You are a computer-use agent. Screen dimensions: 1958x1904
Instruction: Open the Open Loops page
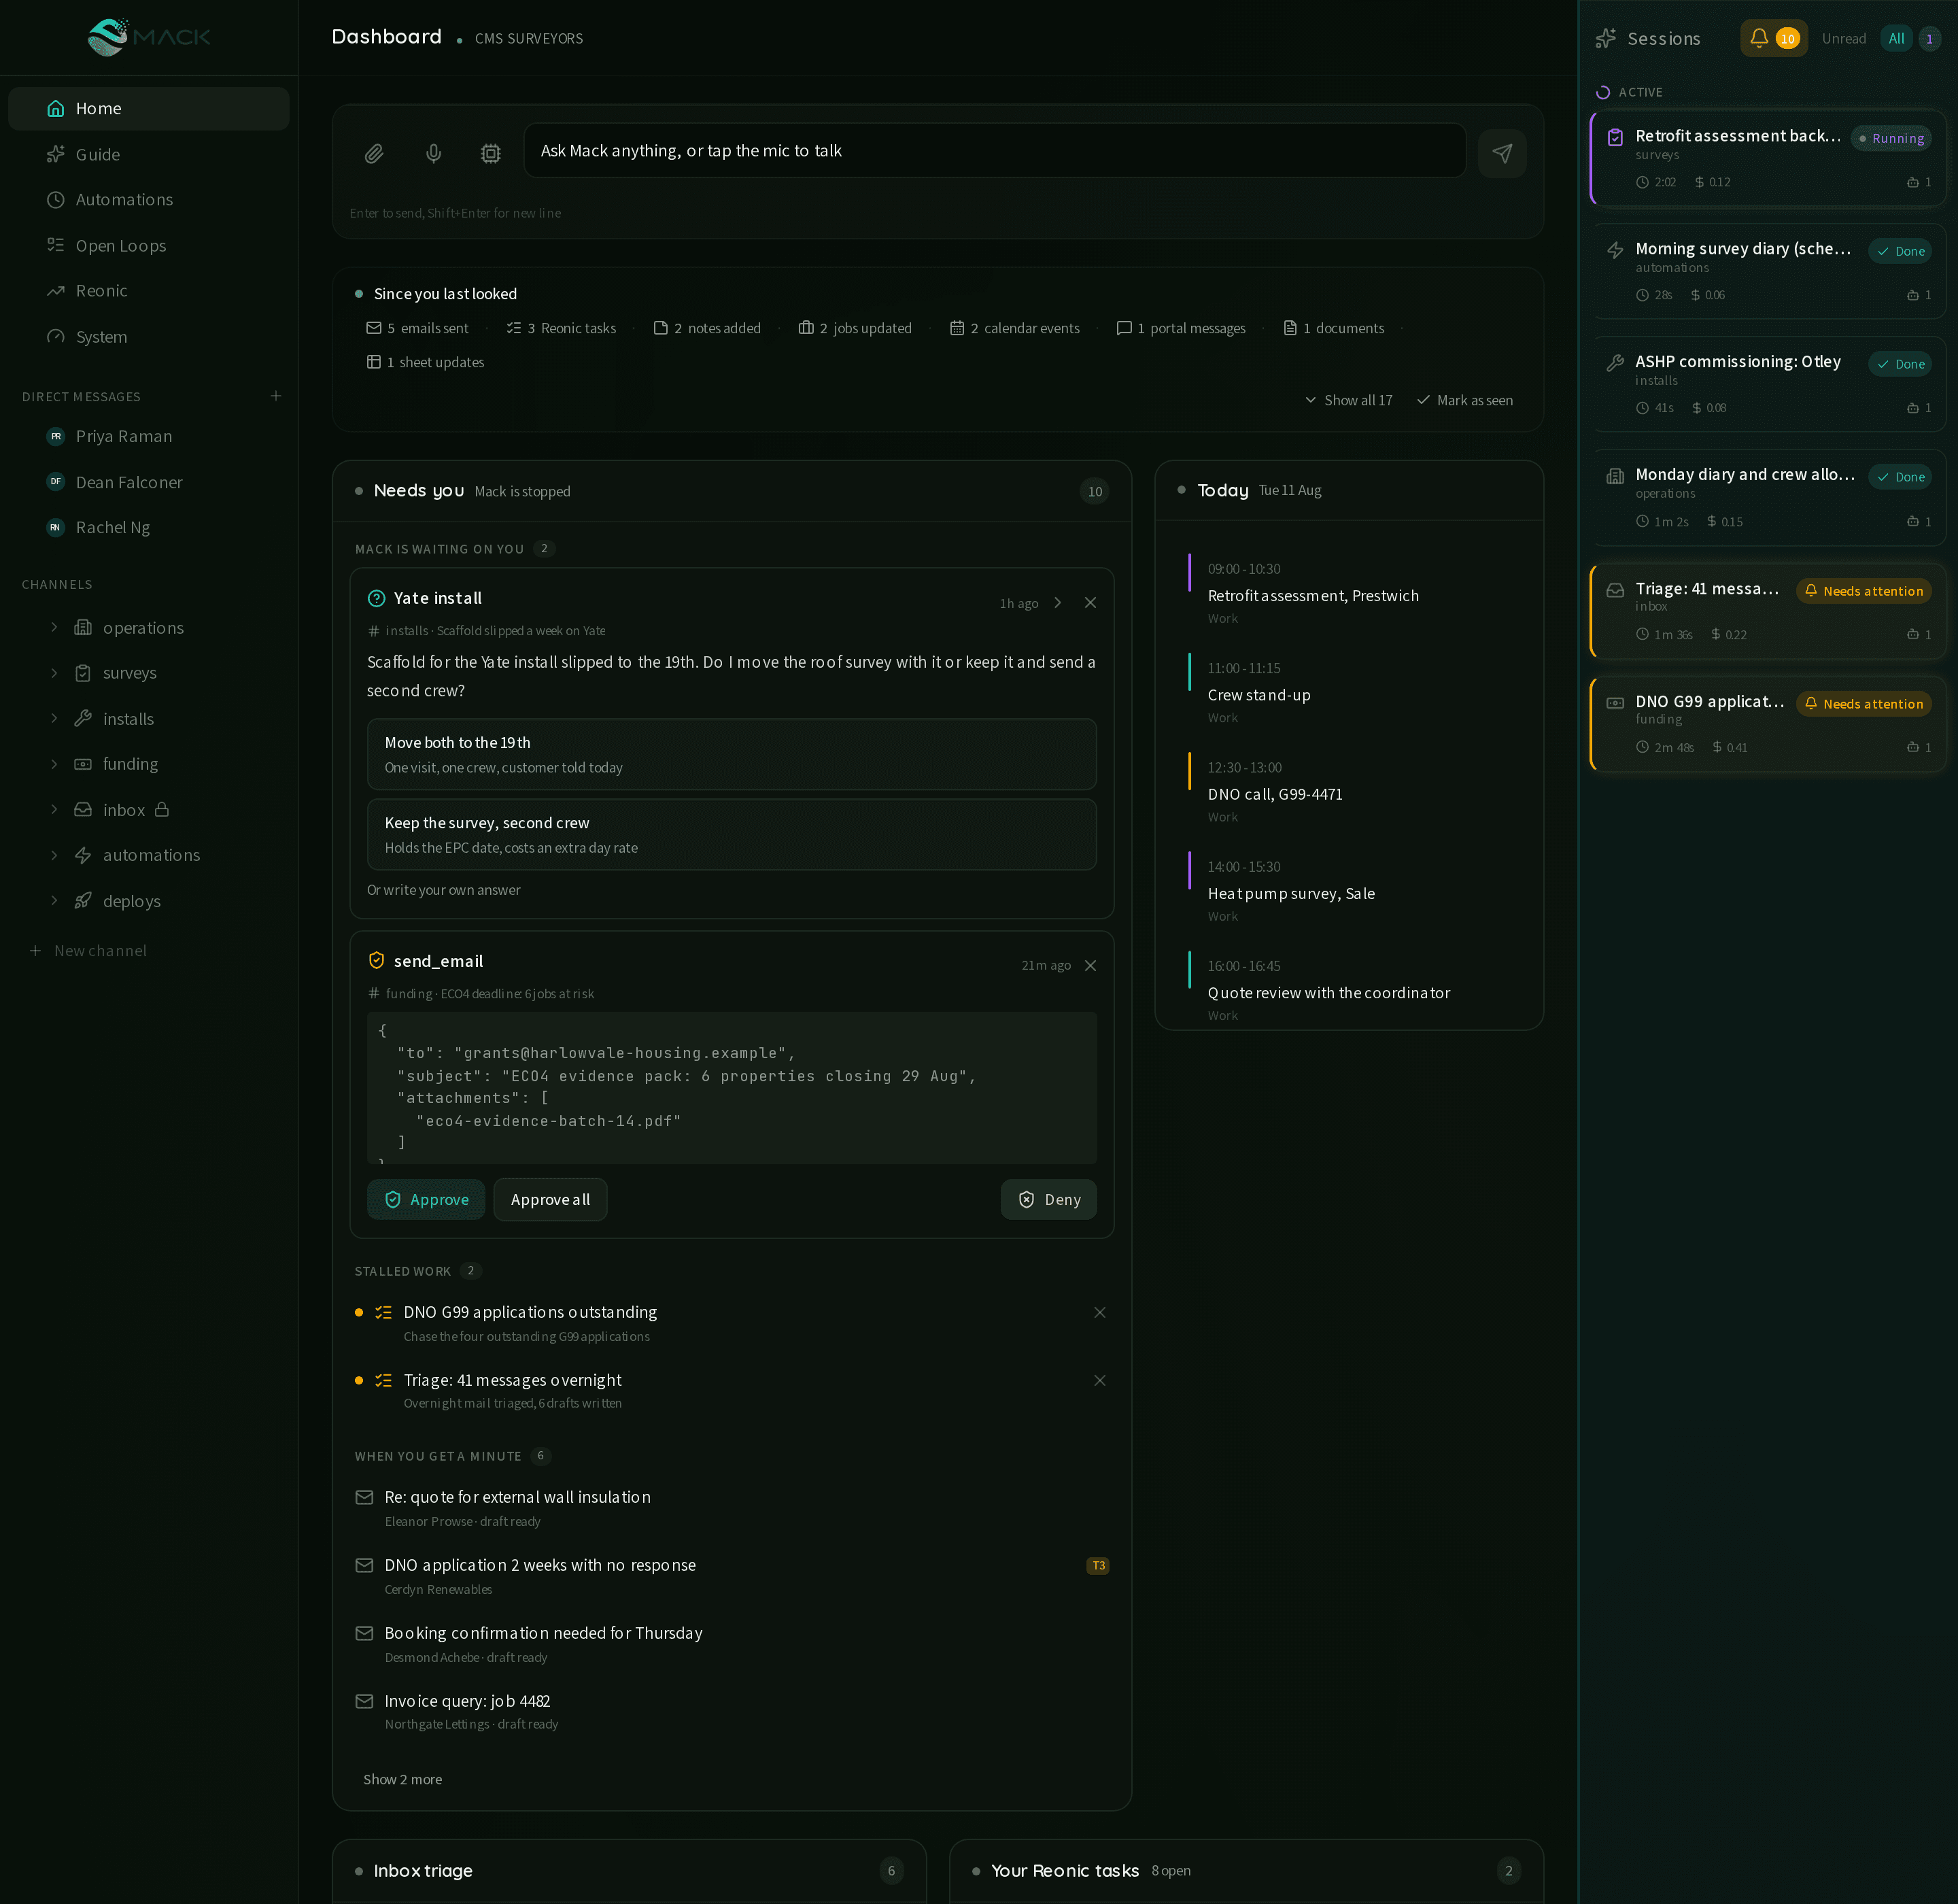point(148,245)
